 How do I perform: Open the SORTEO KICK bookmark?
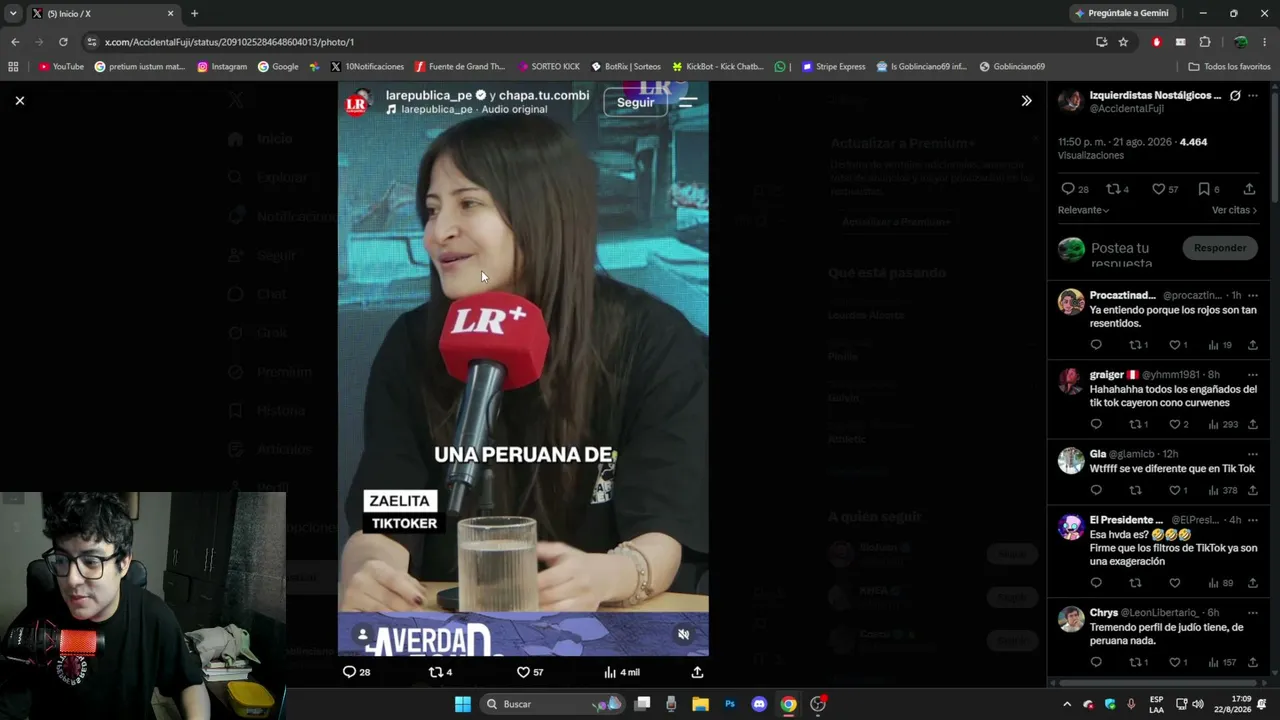coord(549,67)
